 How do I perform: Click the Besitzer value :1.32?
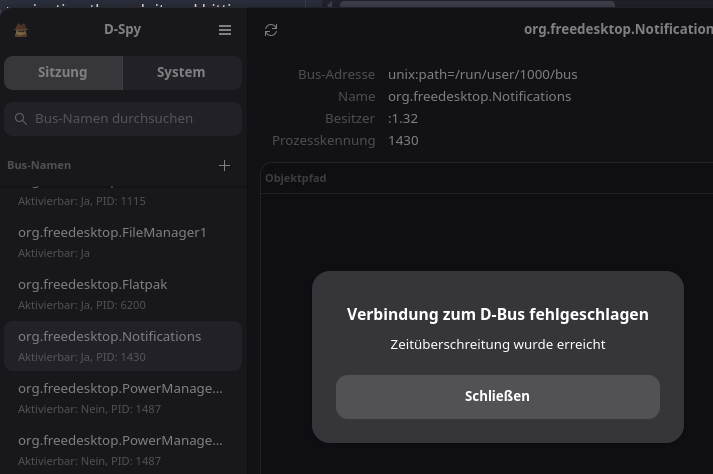click(x=403, y=119)
